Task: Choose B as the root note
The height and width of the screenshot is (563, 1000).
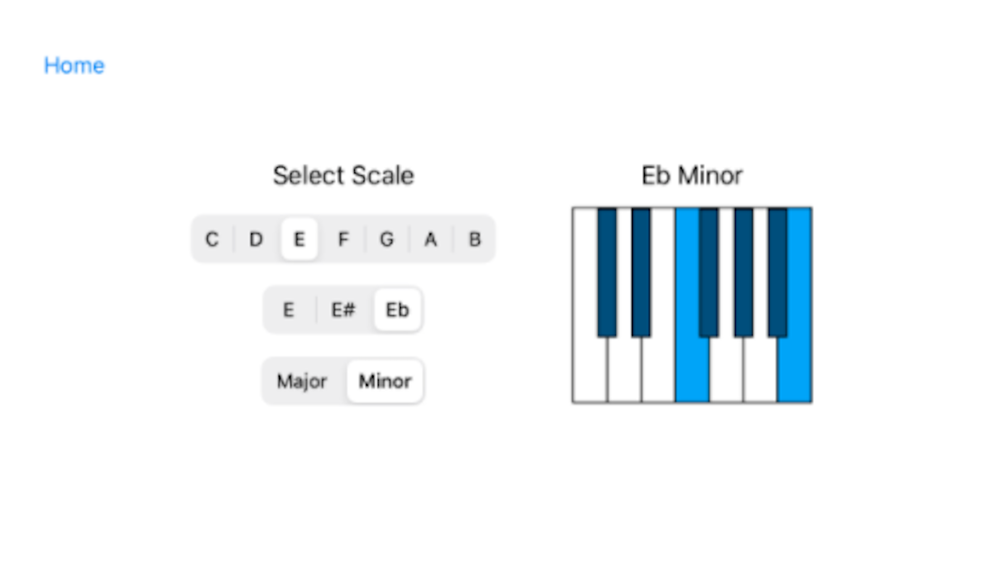Action: click(474, 239)
